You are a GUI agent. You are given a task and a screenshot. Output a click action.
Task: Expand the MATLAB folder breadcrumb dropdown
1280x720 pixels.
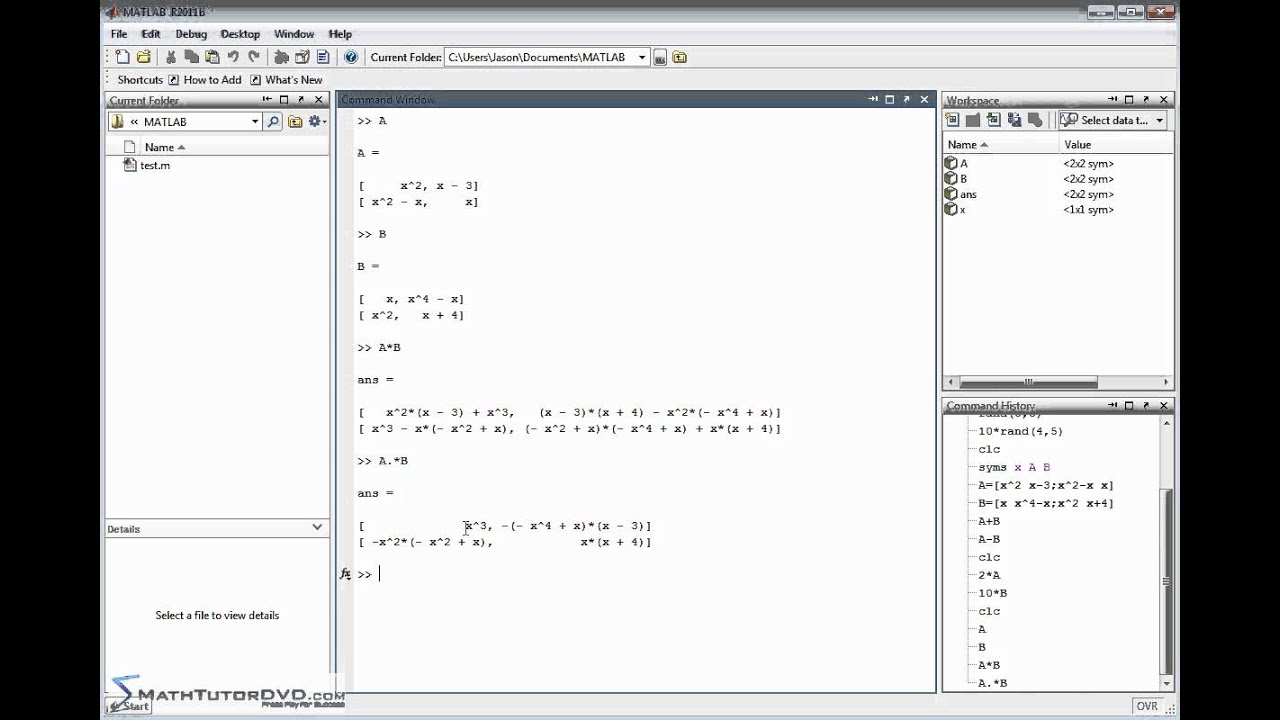255,122
